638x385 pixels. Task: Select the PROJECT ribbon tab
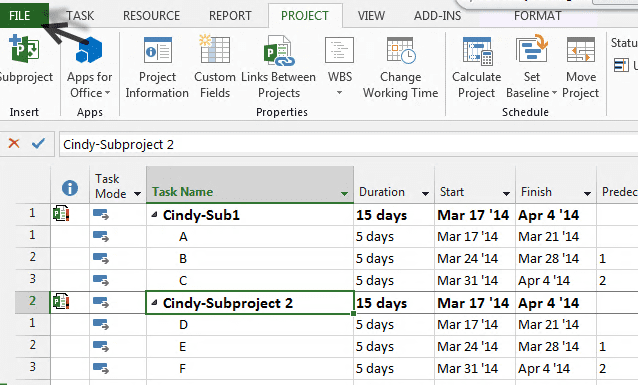point(305,15)
